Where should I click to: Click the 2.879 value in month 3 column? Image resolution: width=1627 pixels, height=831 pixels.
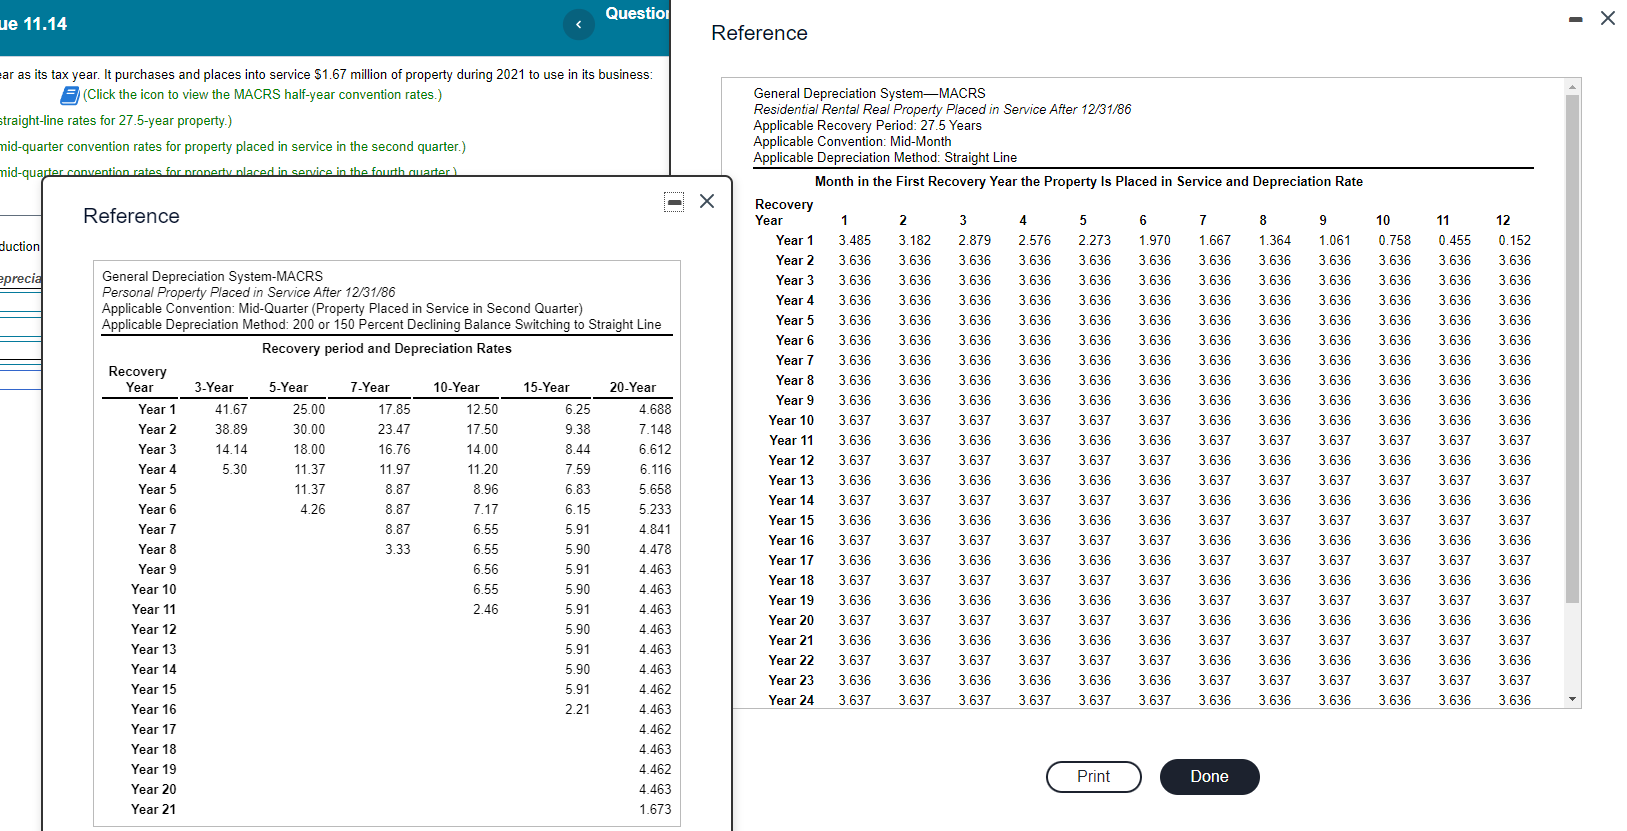coord(974,241)
